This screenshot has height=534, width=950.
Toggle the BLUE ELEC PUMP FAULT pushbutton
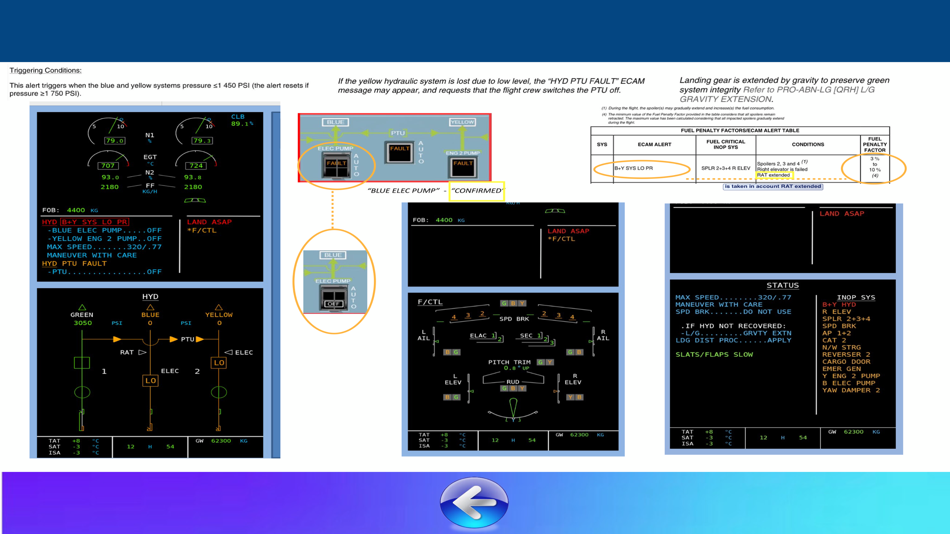point(336,165)
